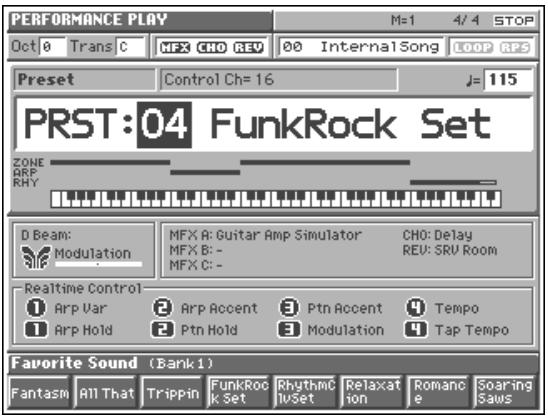The image size is (548, 417).
Task: Click button 3 icon for Modulation
Action: click(x=289, y=330)
